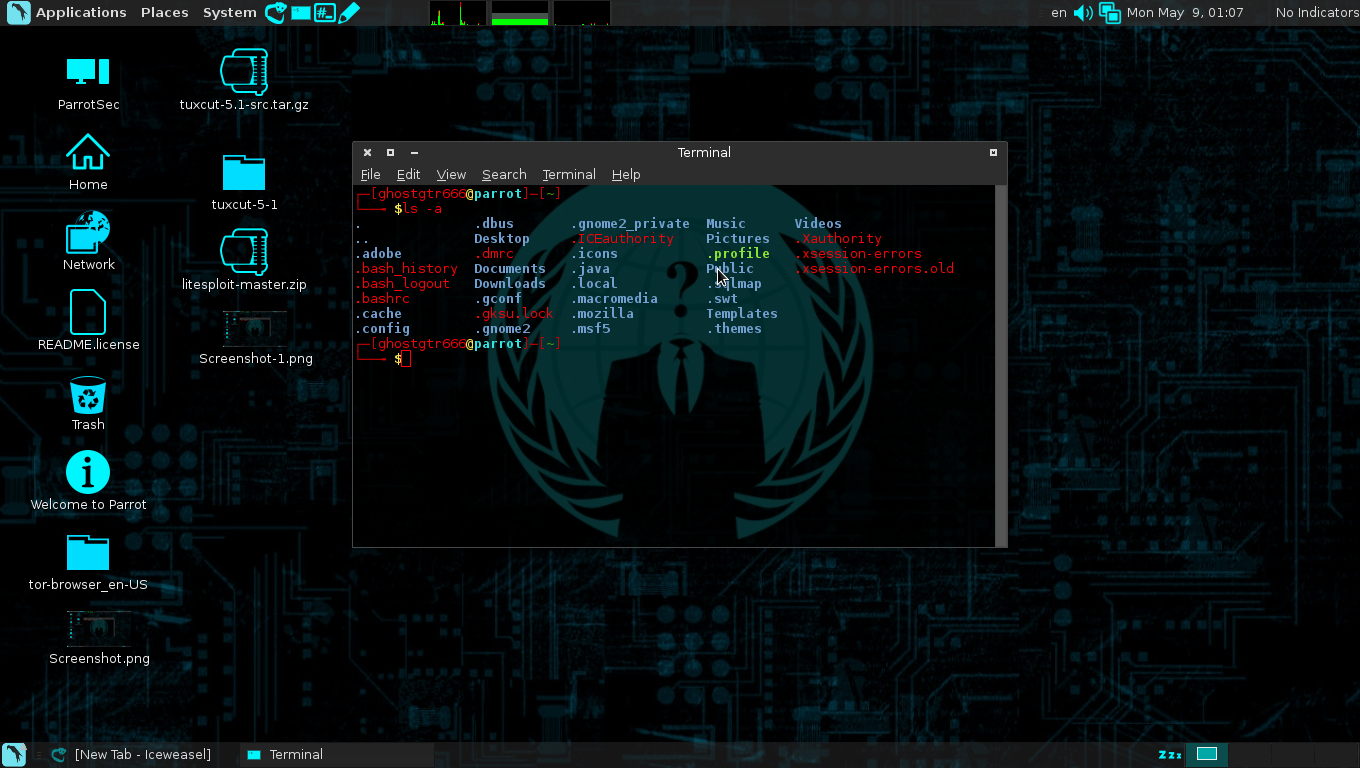The image size is (1360, 768).
Task: Click the memory usage monitor graph
Action: click(x=520, y=13)
